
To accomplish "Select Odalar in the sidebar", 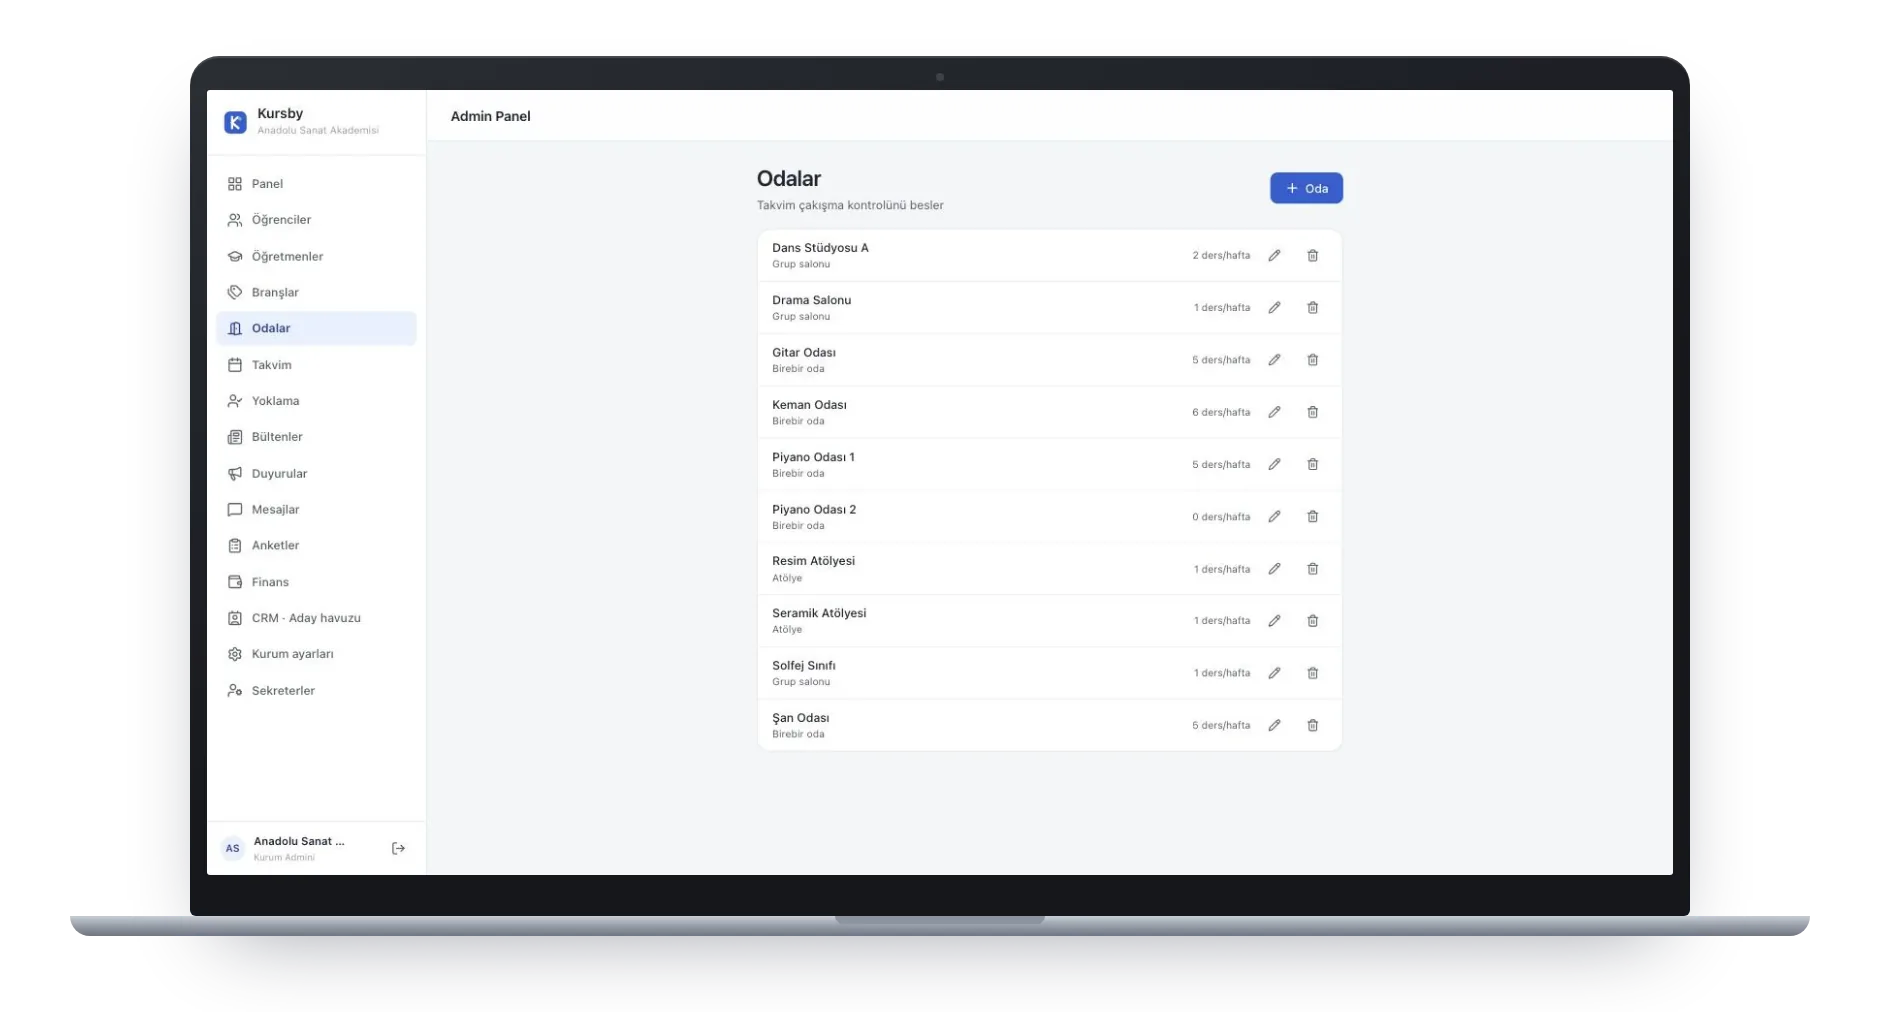I will click(316, 328).
